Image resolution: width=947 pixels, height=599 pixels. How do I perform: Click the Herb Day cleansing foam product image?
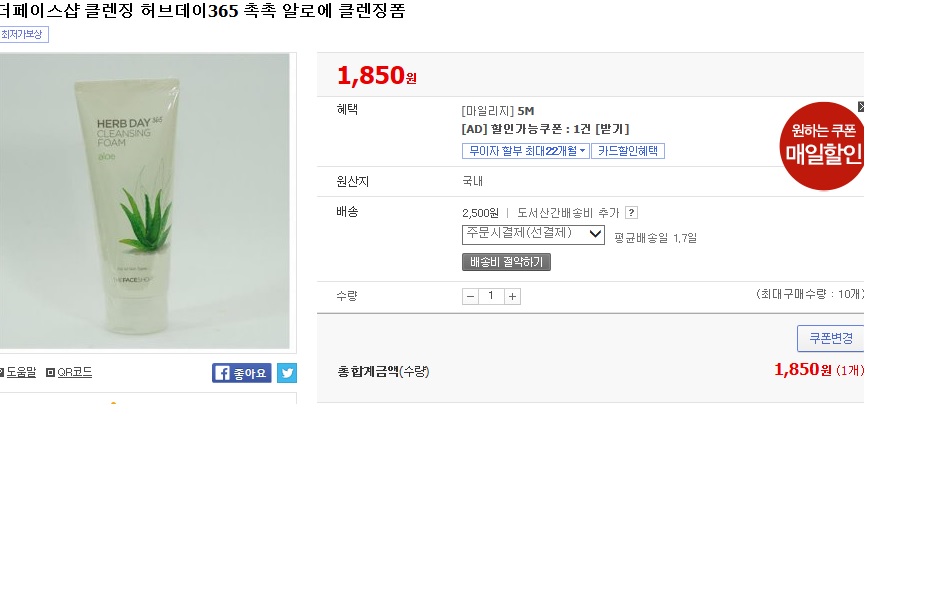click(145, 200)
